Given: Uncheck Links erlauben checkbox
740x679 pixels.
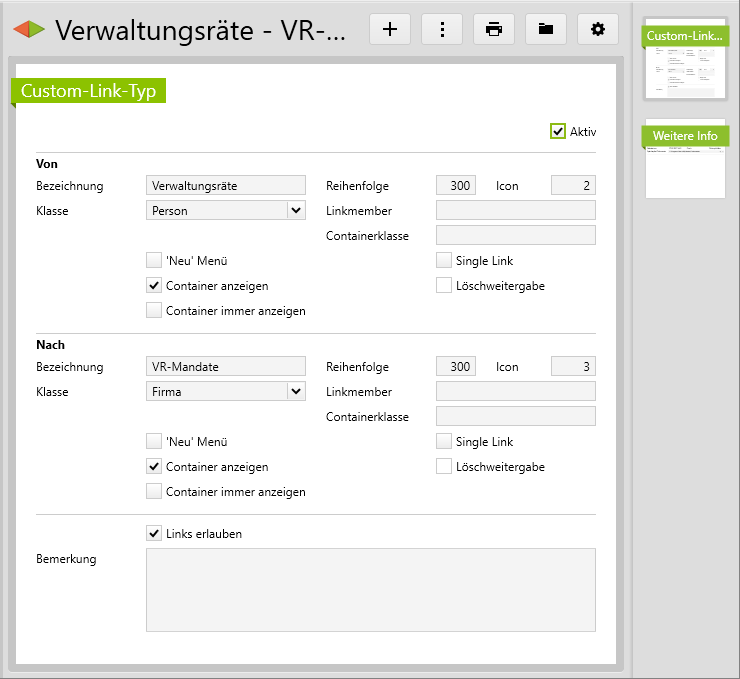Looking at the screenshot, I should 154,534.
